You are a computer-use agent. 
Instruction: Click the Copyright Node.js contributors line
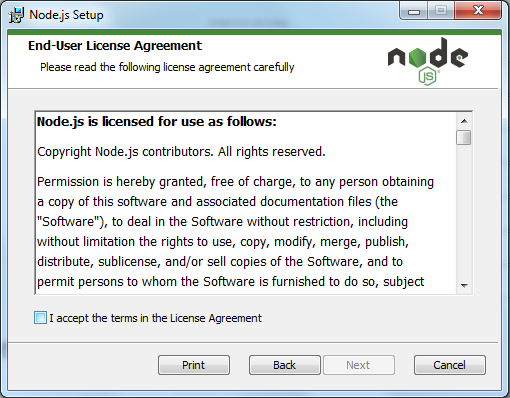pyautogui.click(x=181, y=152)
